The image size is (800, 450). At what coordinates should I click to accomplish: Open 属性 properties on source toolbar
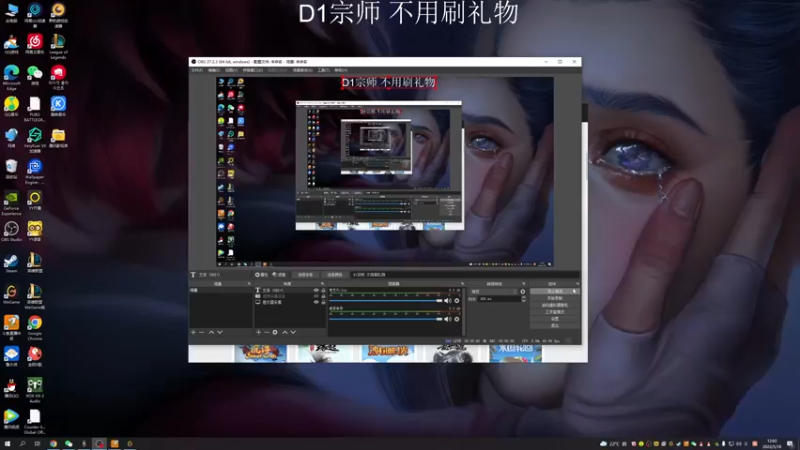point(261,275)
